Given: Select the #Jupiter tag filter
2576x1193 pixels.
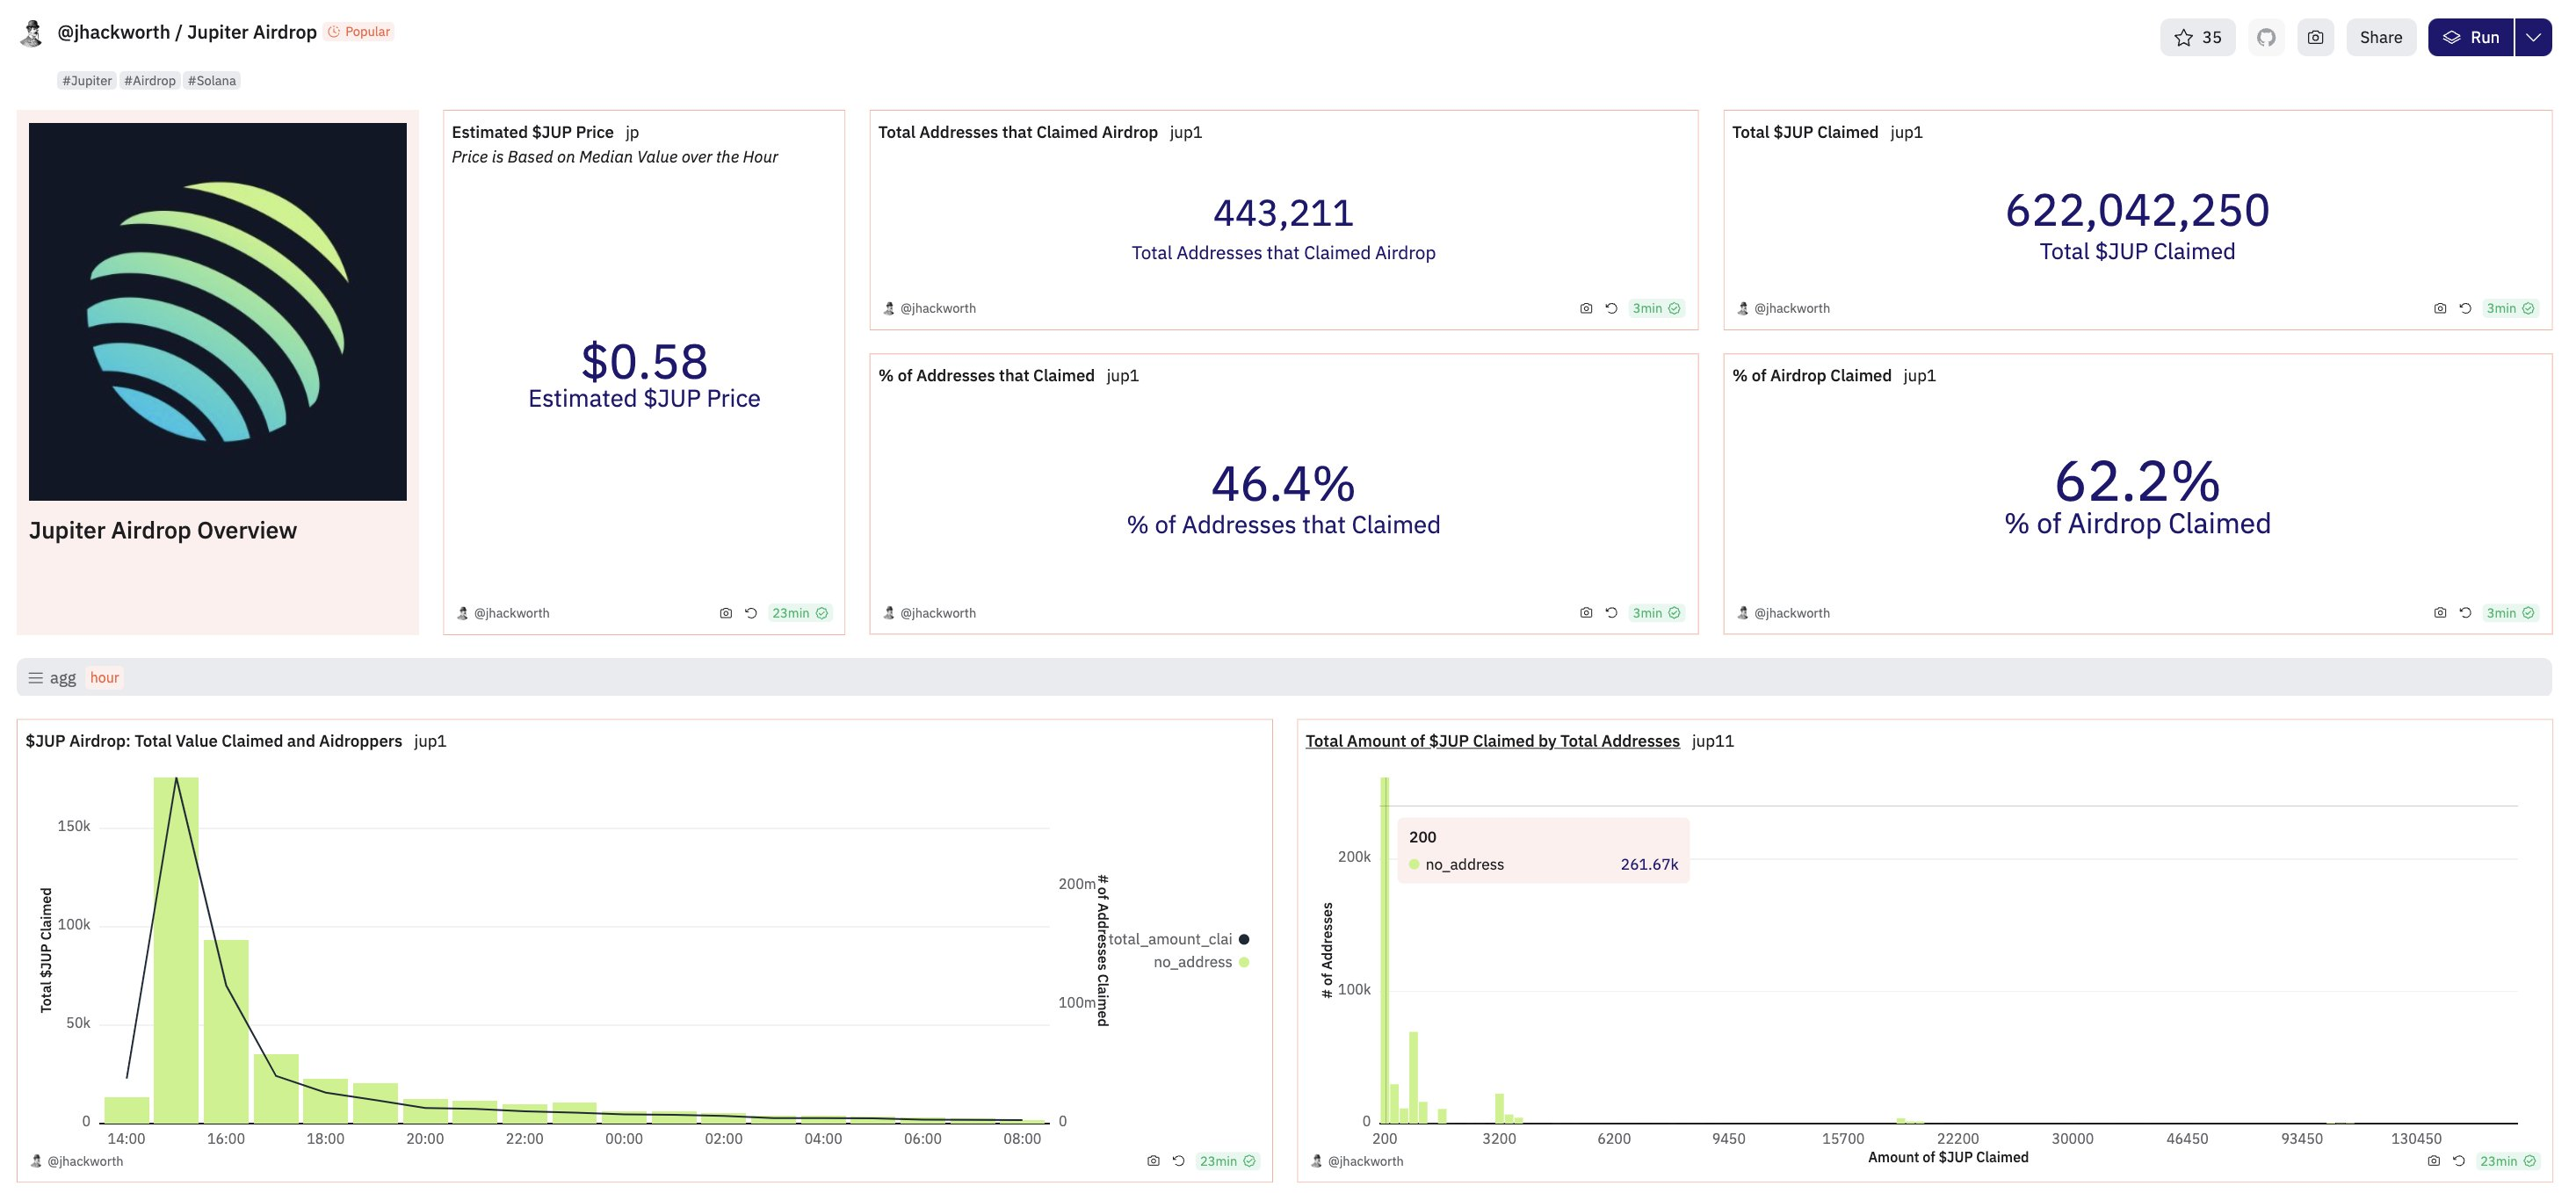Looking at the screenshot, I should point(85,79).
